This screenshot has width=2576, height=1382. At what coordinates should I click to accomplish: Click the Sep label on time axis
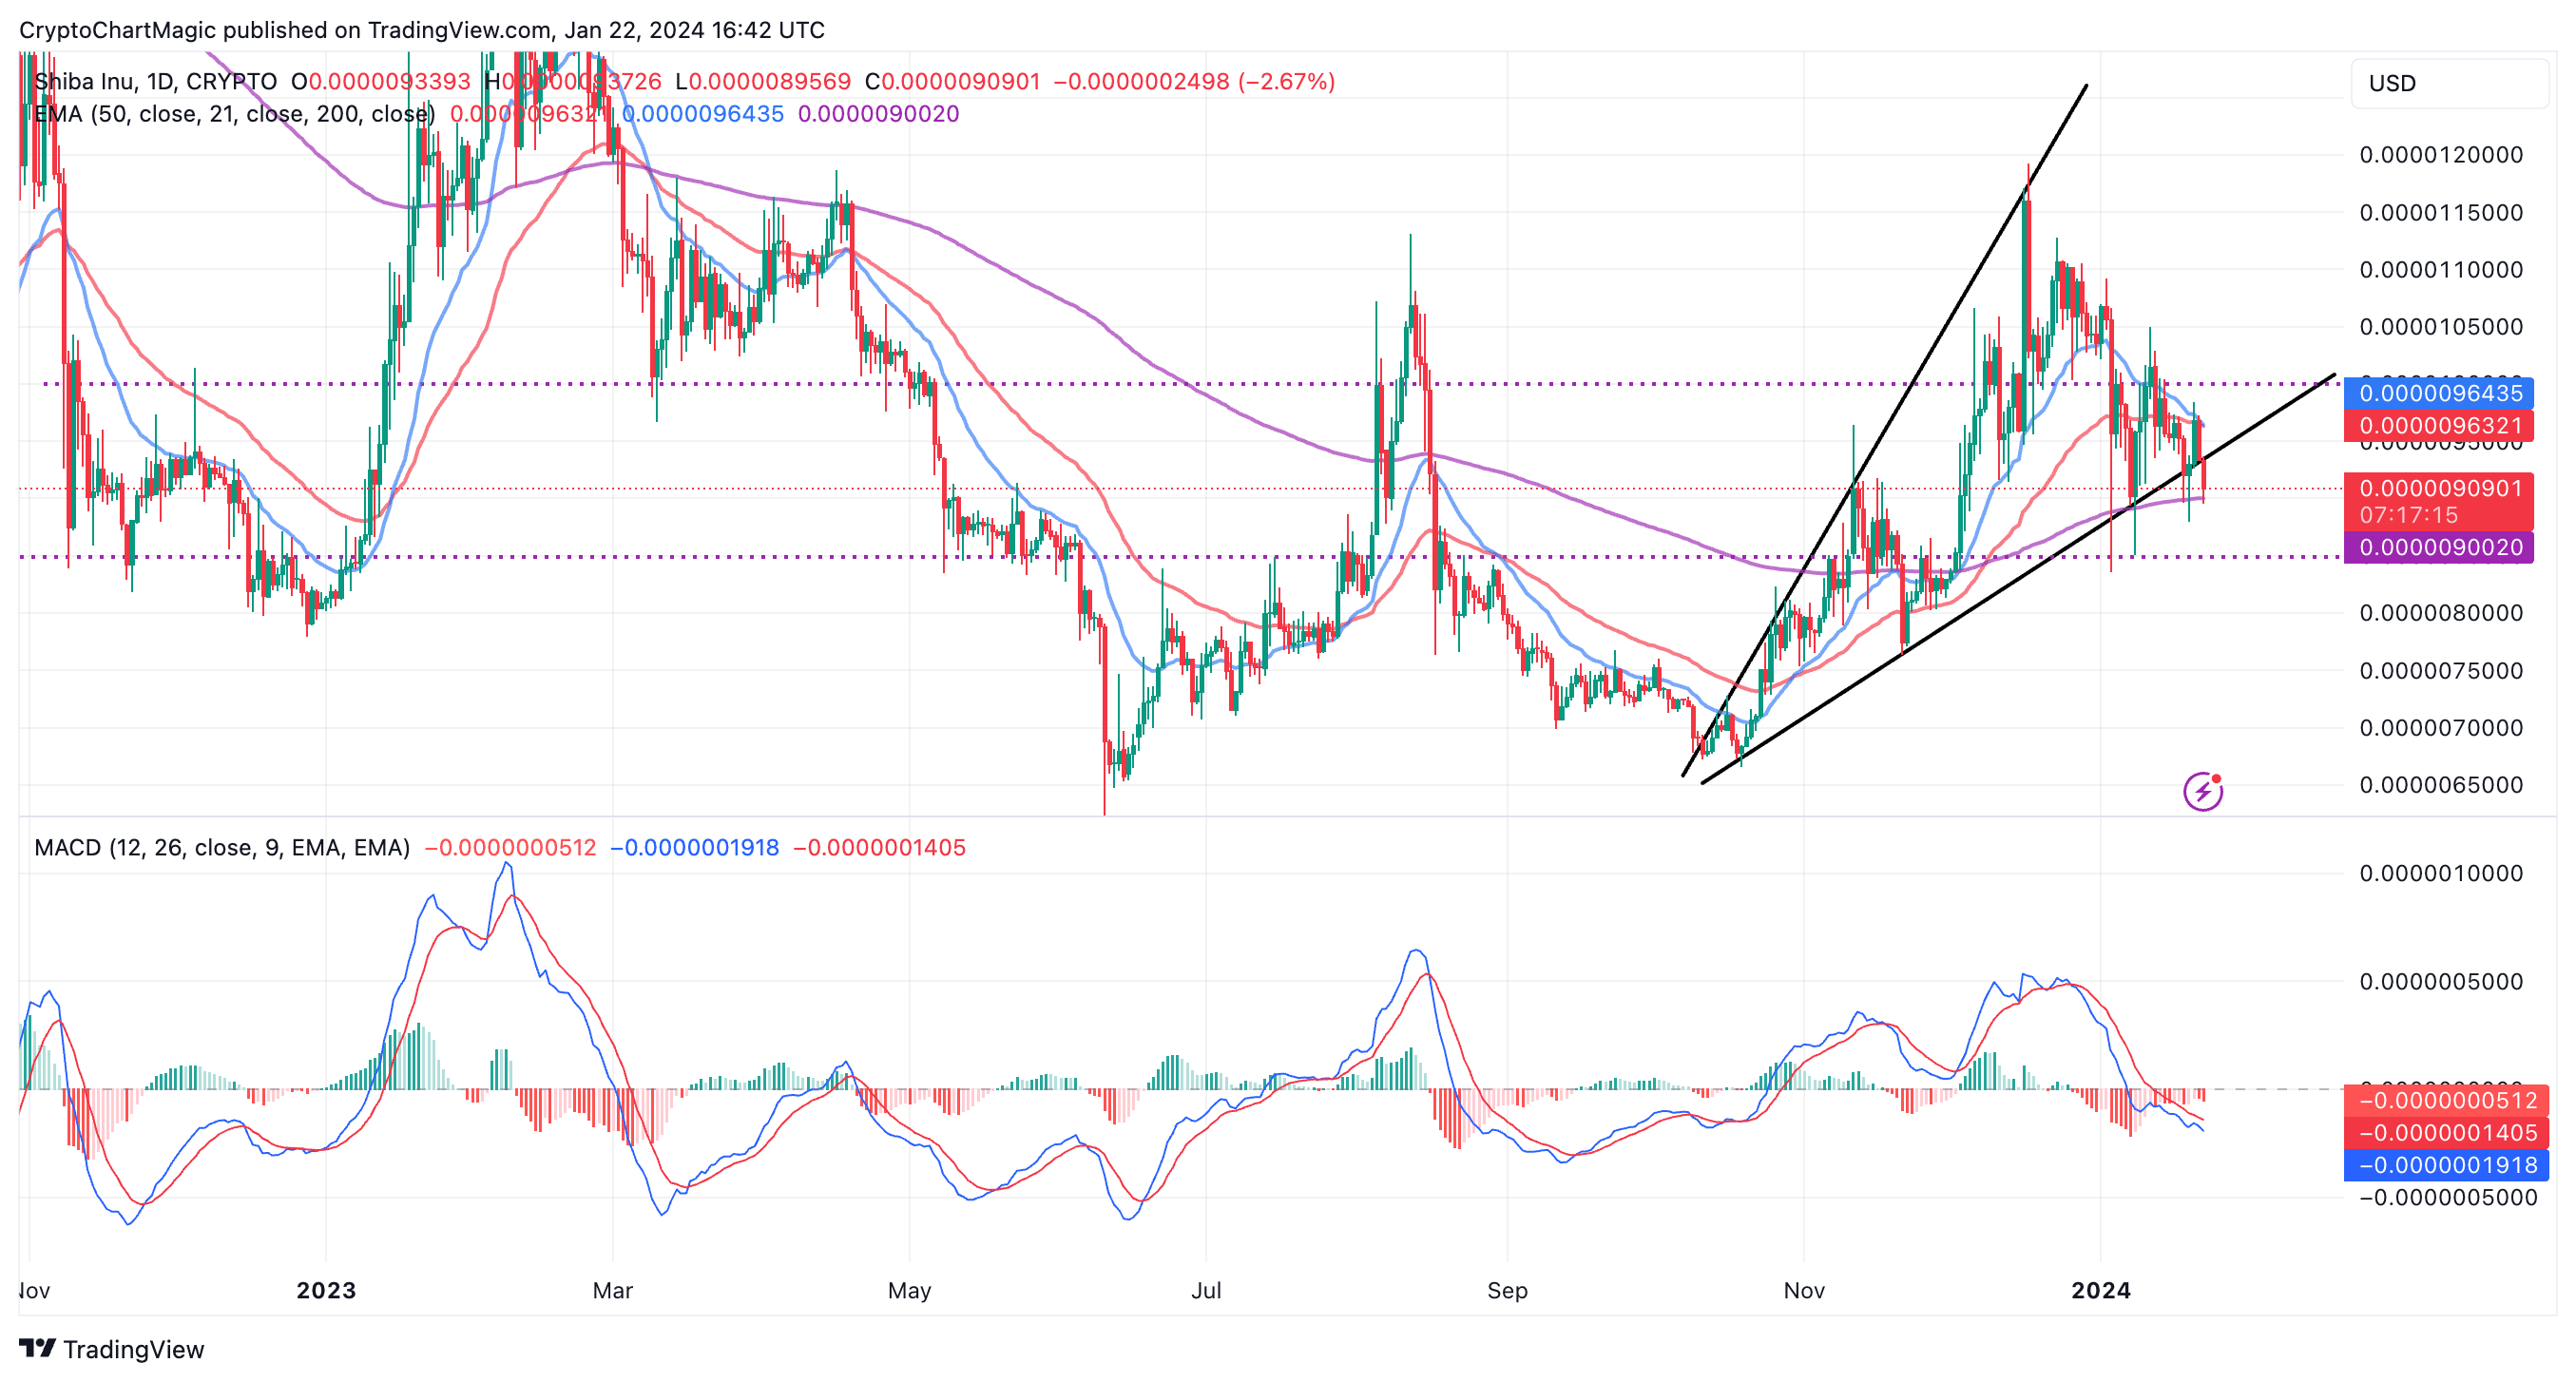[x=1507, y=1290]
